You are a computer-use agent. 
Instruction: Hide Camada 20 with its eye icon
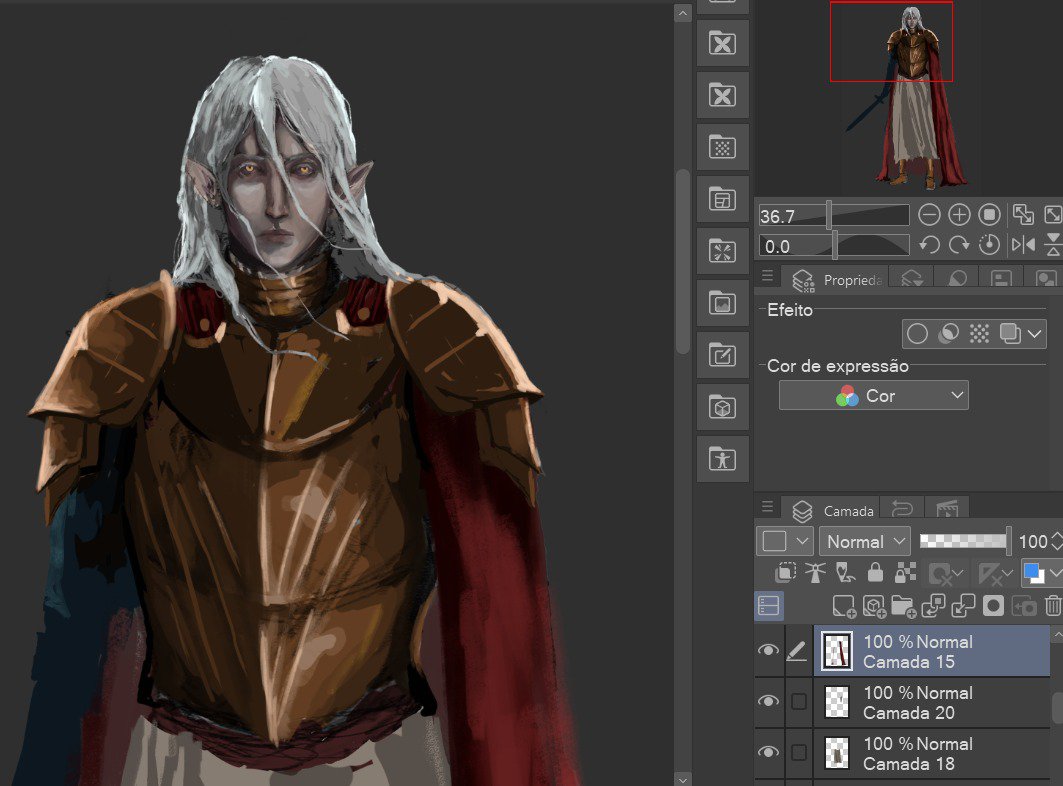(x=768, y=701)
